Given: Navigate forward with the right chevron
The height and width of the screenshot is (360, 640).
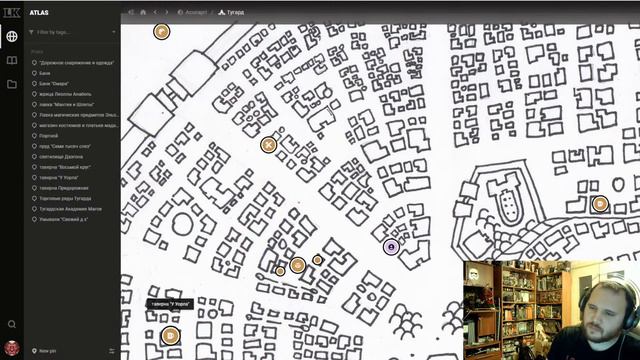Looking at the screenshot, I should pyautogui.click(x=167, y=12).
